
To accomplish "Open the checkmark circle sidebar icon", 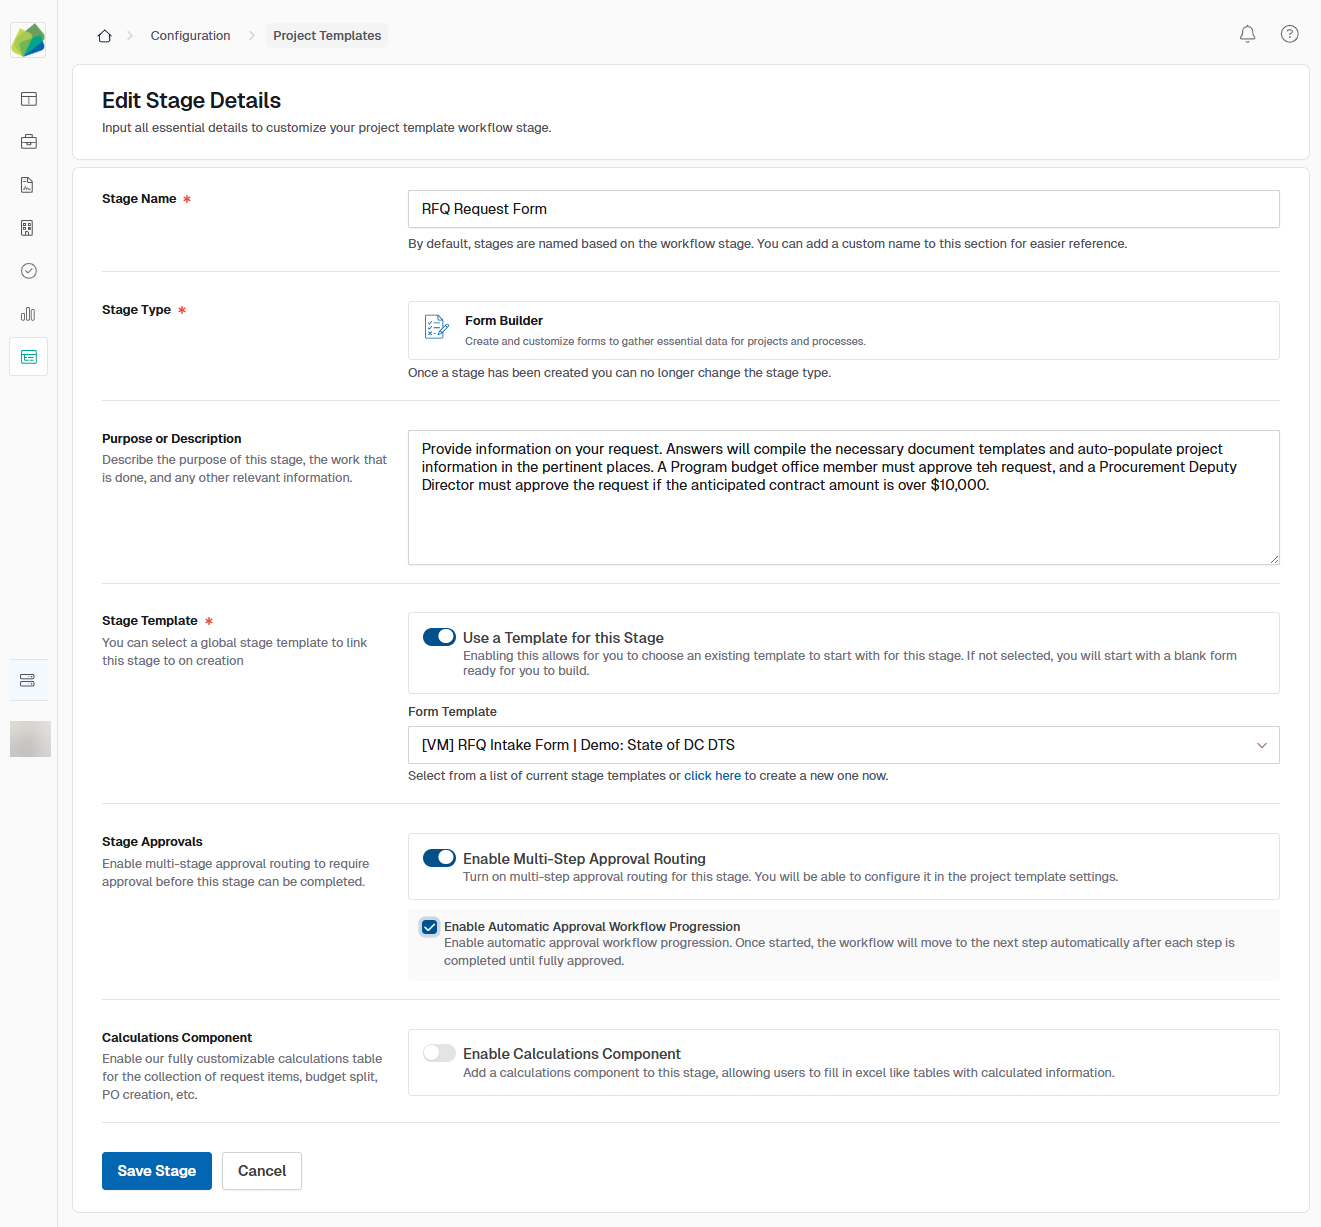I will pos(29,271).
